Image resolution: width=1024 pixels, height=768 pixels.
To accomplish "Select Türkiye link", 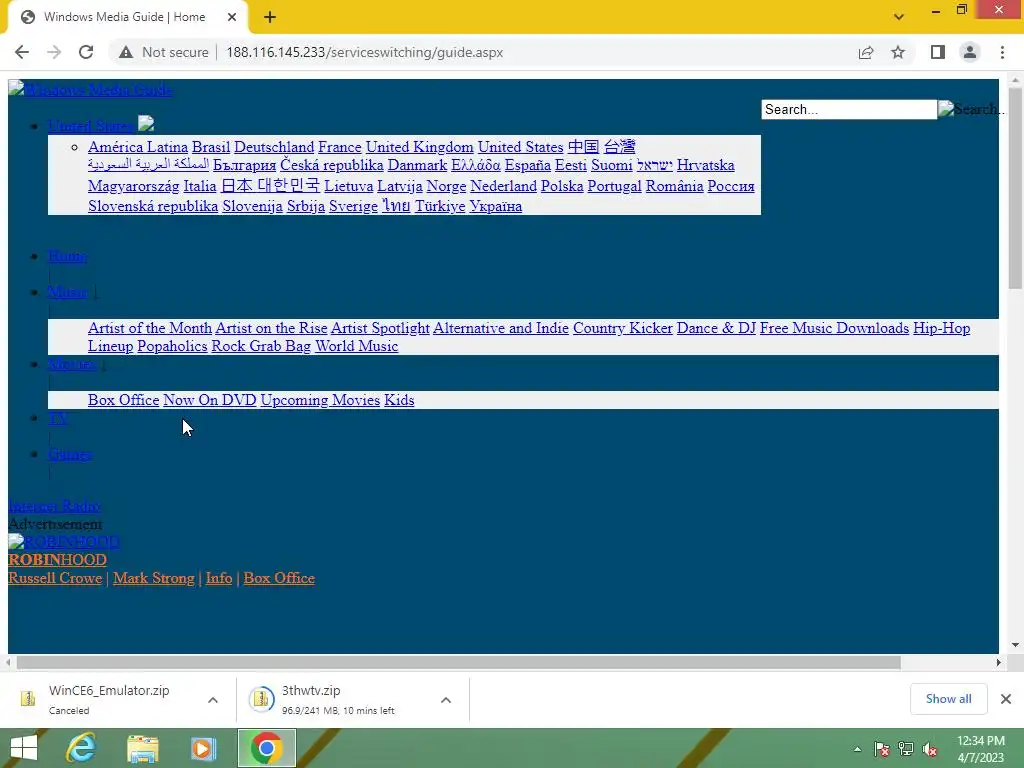I will pos(440,206).
